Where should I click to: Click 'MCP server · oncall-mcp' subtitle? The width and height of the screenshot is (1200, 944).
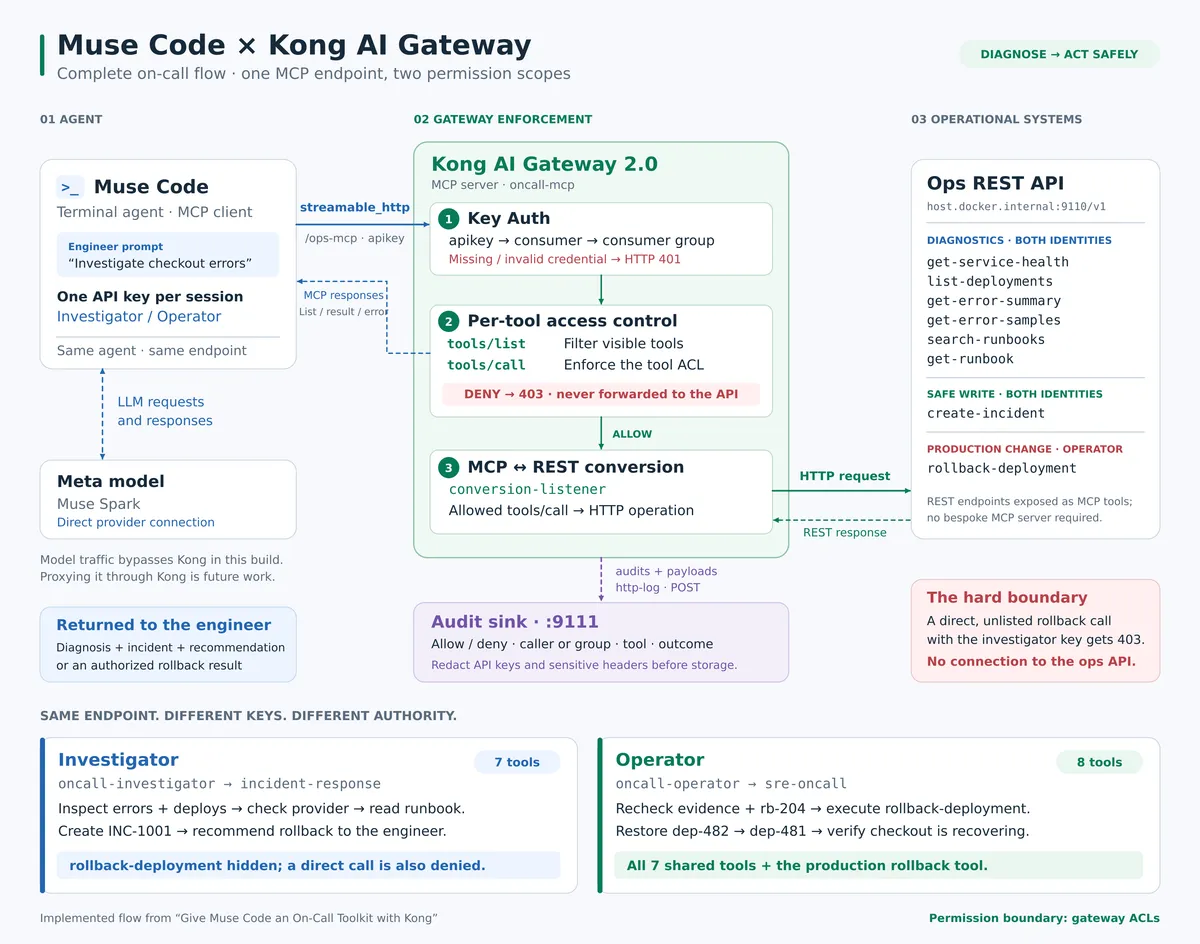pos(504,184)
